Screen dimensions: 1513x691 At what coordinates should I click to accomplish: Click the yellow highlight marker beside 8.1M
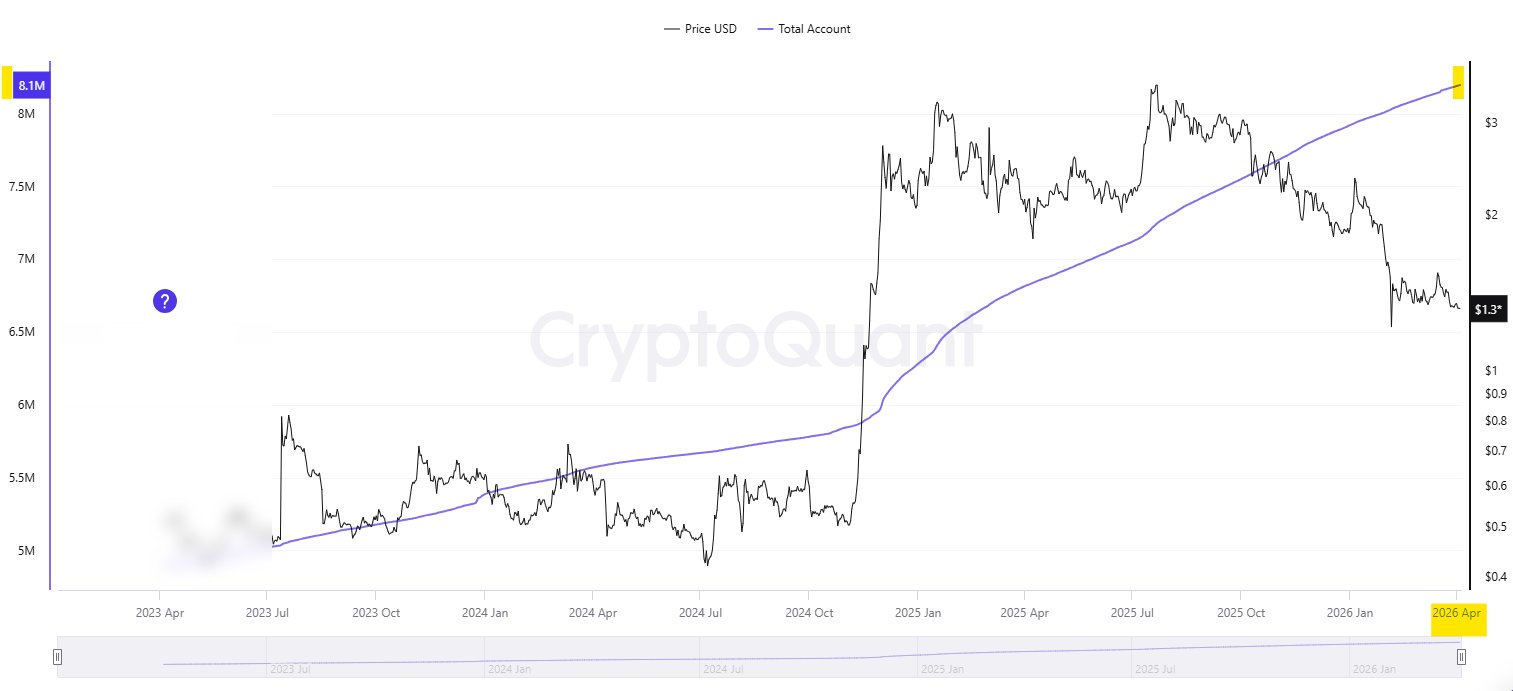pyautogui.click(x=6, y=82)
